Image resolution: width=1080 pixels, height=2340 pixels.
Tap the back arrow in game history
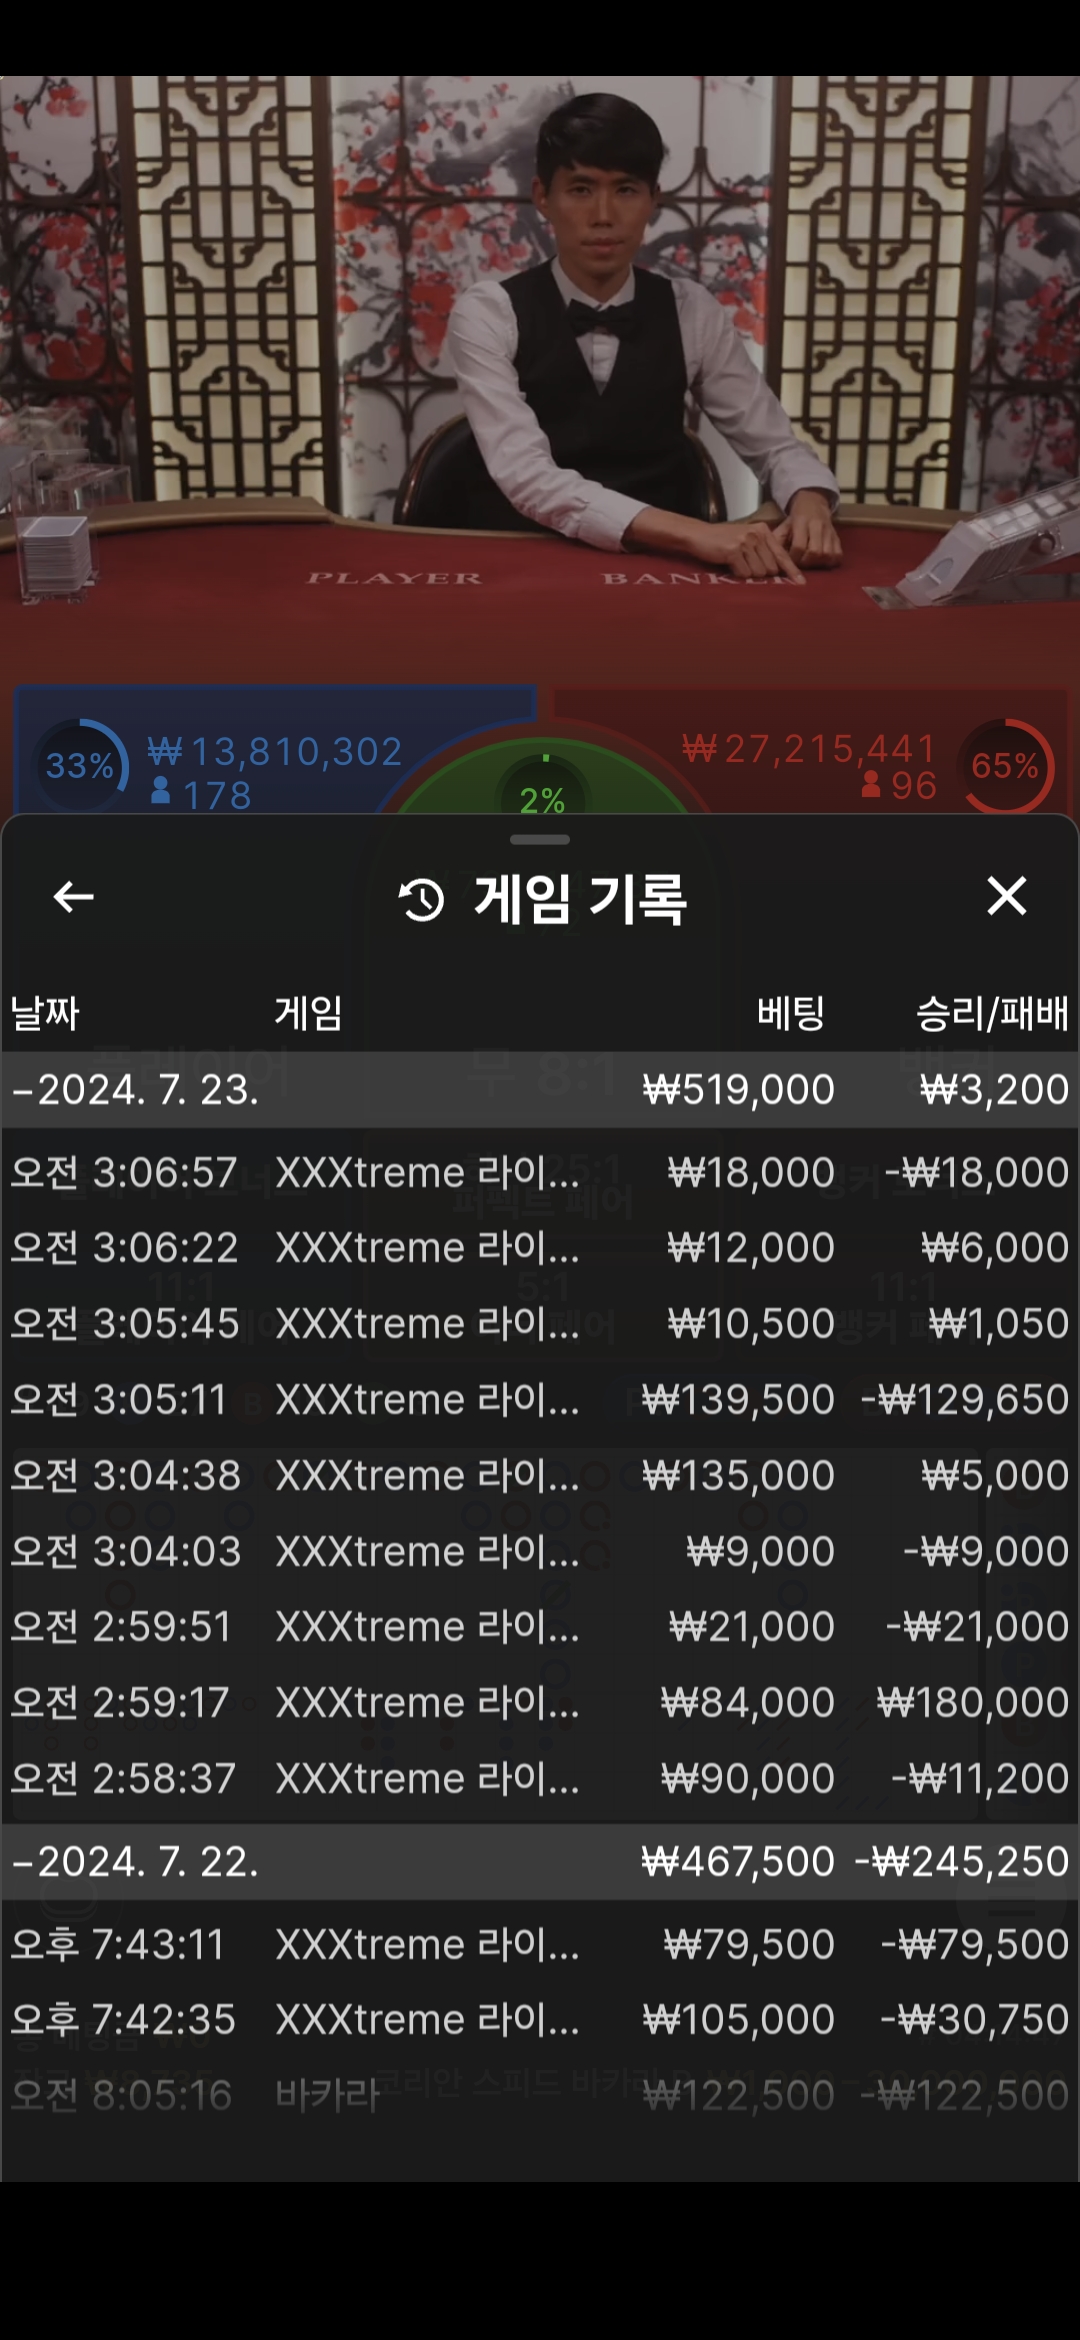point(73,897)
